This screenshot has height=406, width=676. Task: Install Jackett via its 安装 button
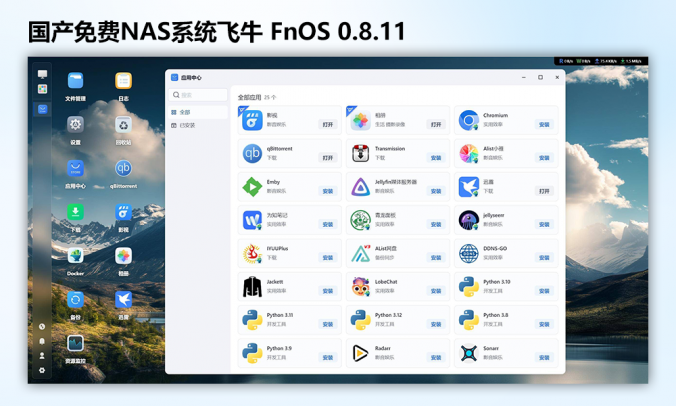(x=328, y=291)
